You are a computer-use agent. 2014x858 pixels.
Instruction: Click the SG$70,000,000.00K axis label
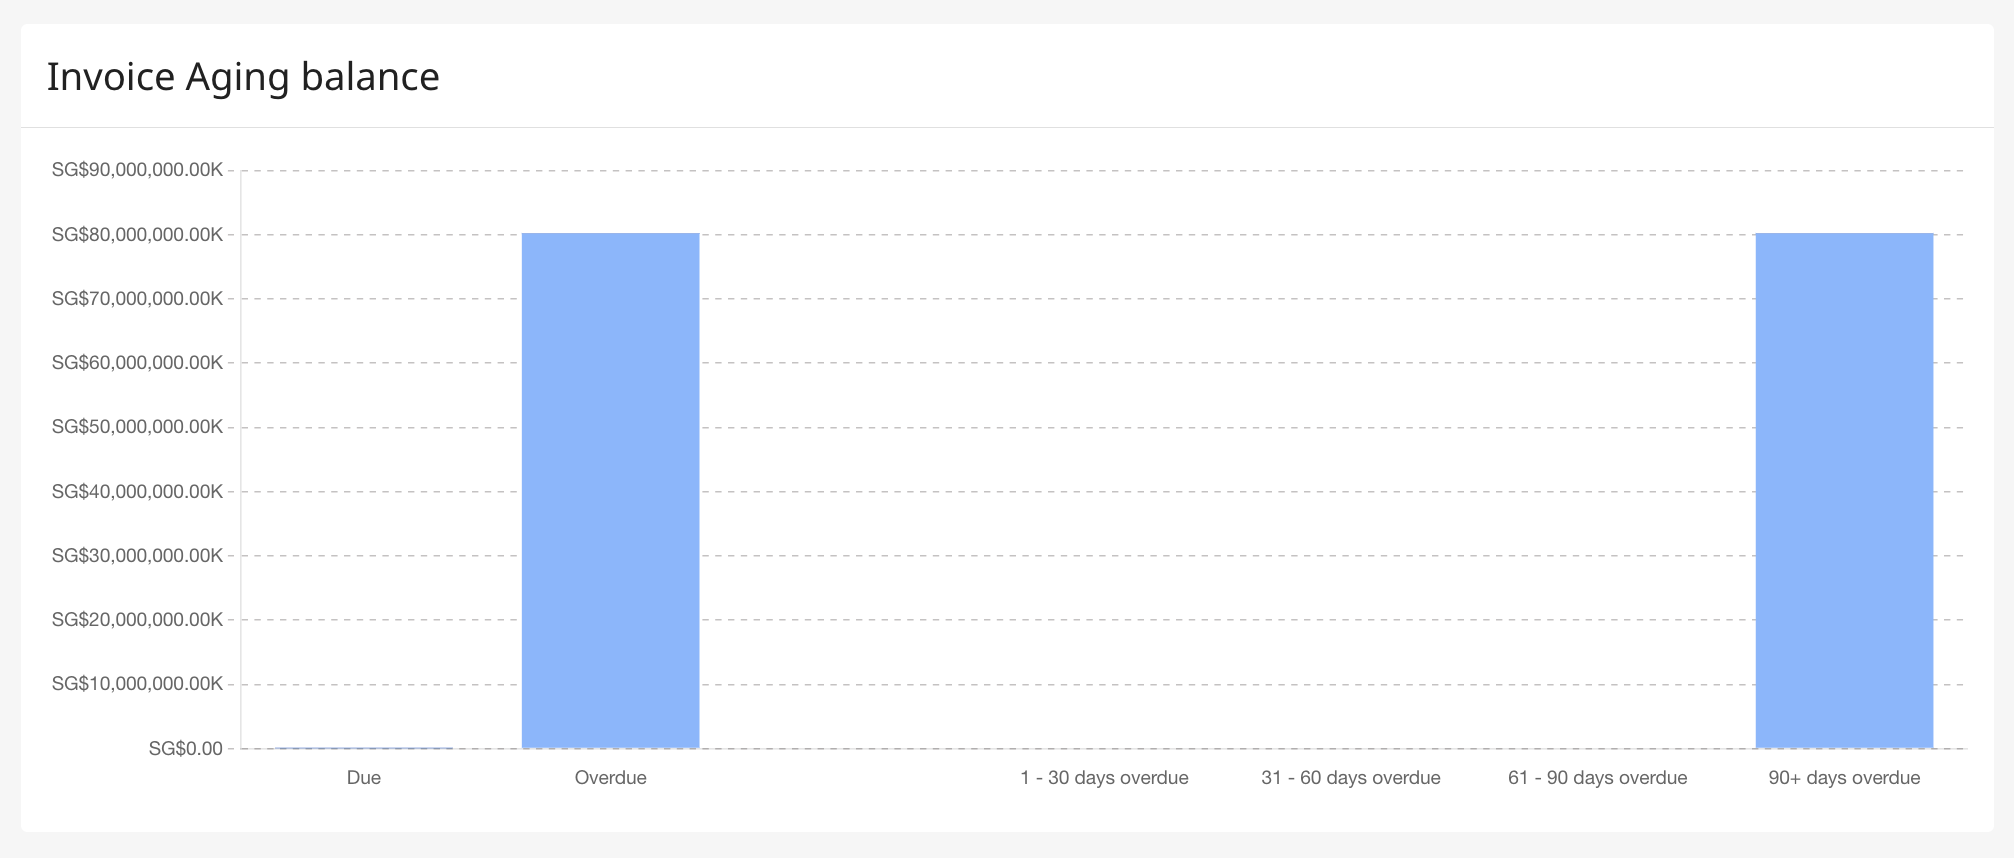click(137, 299)
